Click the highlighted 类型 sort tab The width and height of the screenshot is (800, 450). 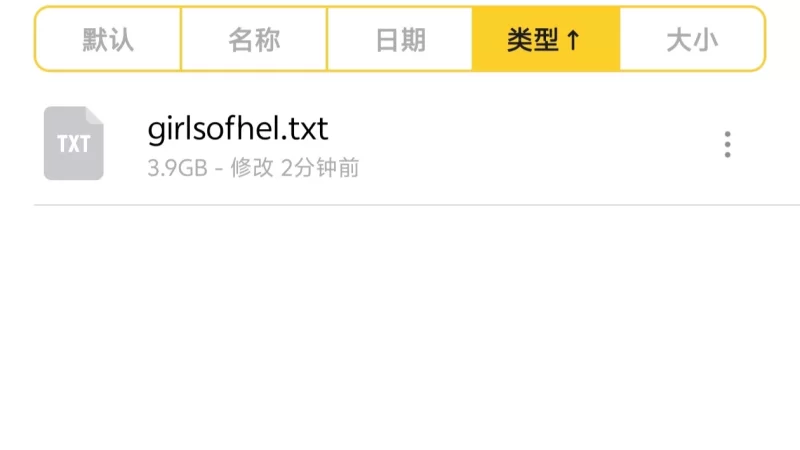pos(546,39)
